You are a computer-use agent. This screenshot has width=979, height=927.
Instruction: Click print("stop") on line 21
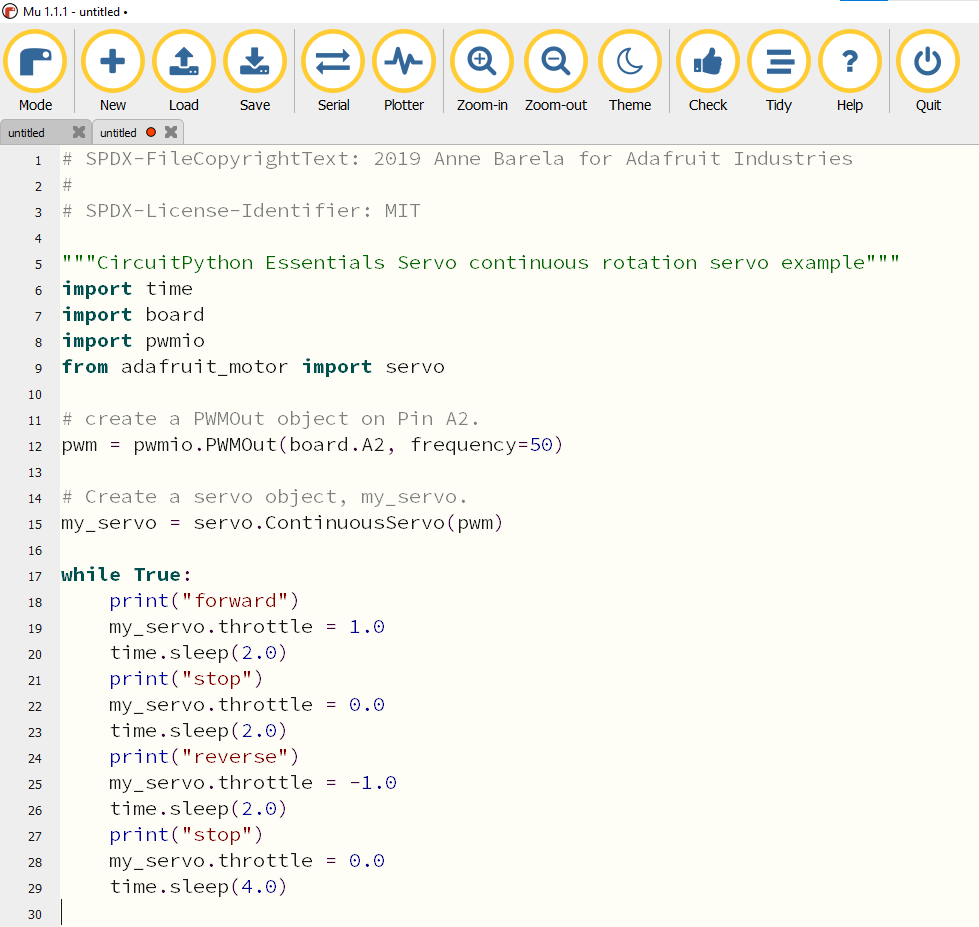186,679
